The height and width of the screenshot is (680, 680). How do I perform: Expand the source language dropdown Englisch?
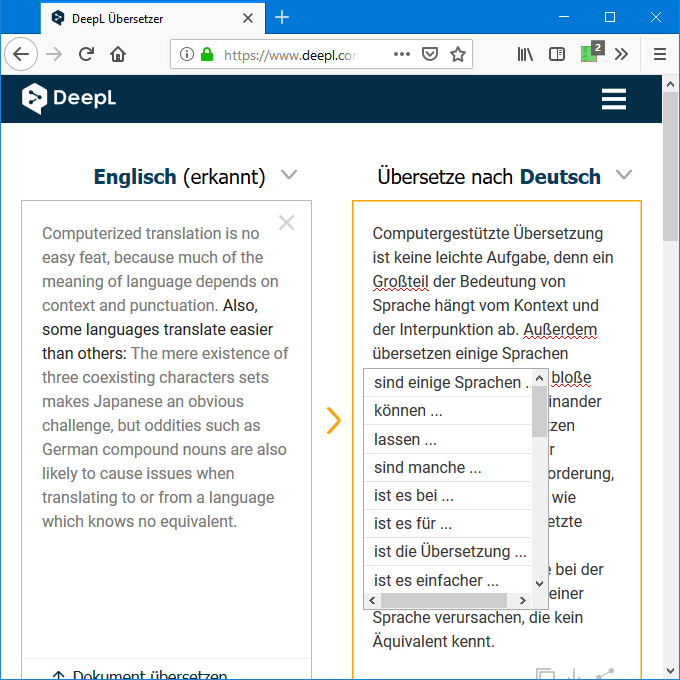pyautogui.click(x=289, y=175)
